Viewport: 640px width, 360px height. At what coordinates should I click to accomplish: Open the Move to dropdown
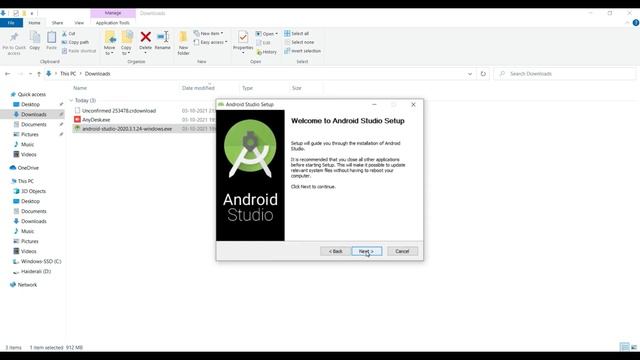(109, 43)
